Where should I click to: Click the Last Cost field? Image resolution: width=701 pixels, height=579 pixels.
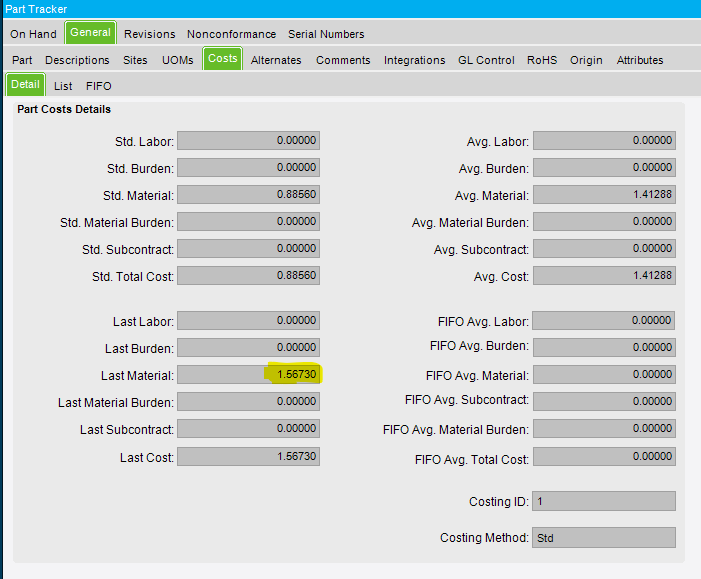pos(249,456)
